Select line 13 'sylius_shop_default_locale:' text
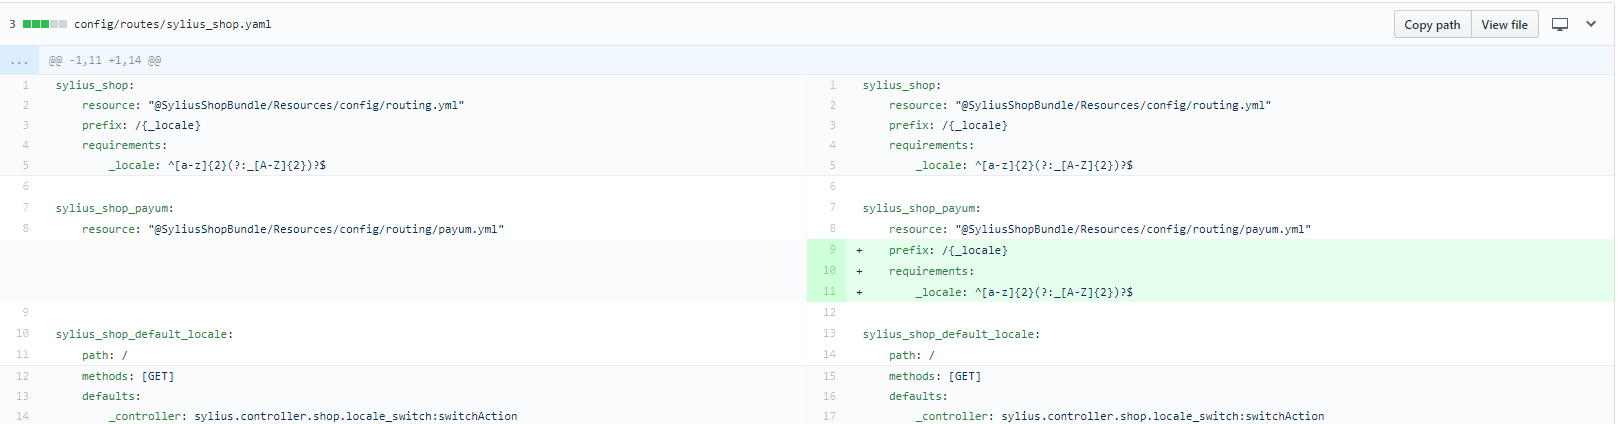The image size is (1619, 424). (951, 334)
